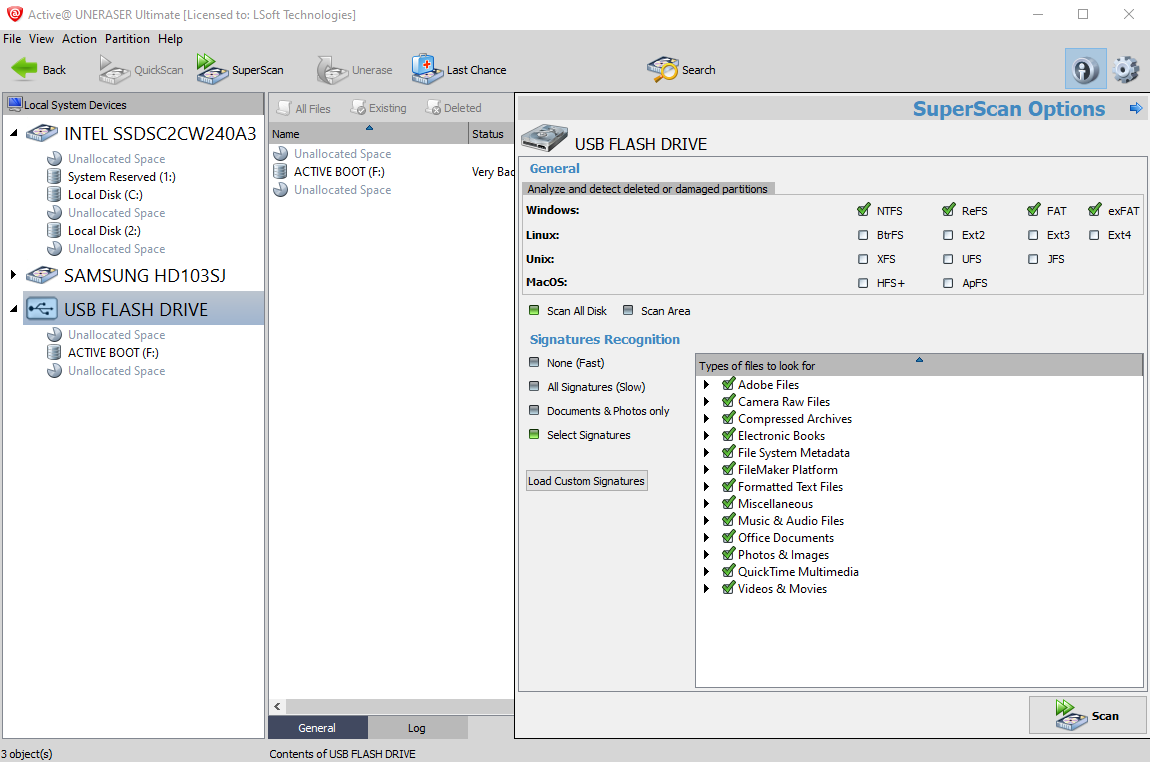The image size is (1150, 762).
Task: Expand the SAMSUNG HD103SJ tree node
Action: [x=13, y=275]
